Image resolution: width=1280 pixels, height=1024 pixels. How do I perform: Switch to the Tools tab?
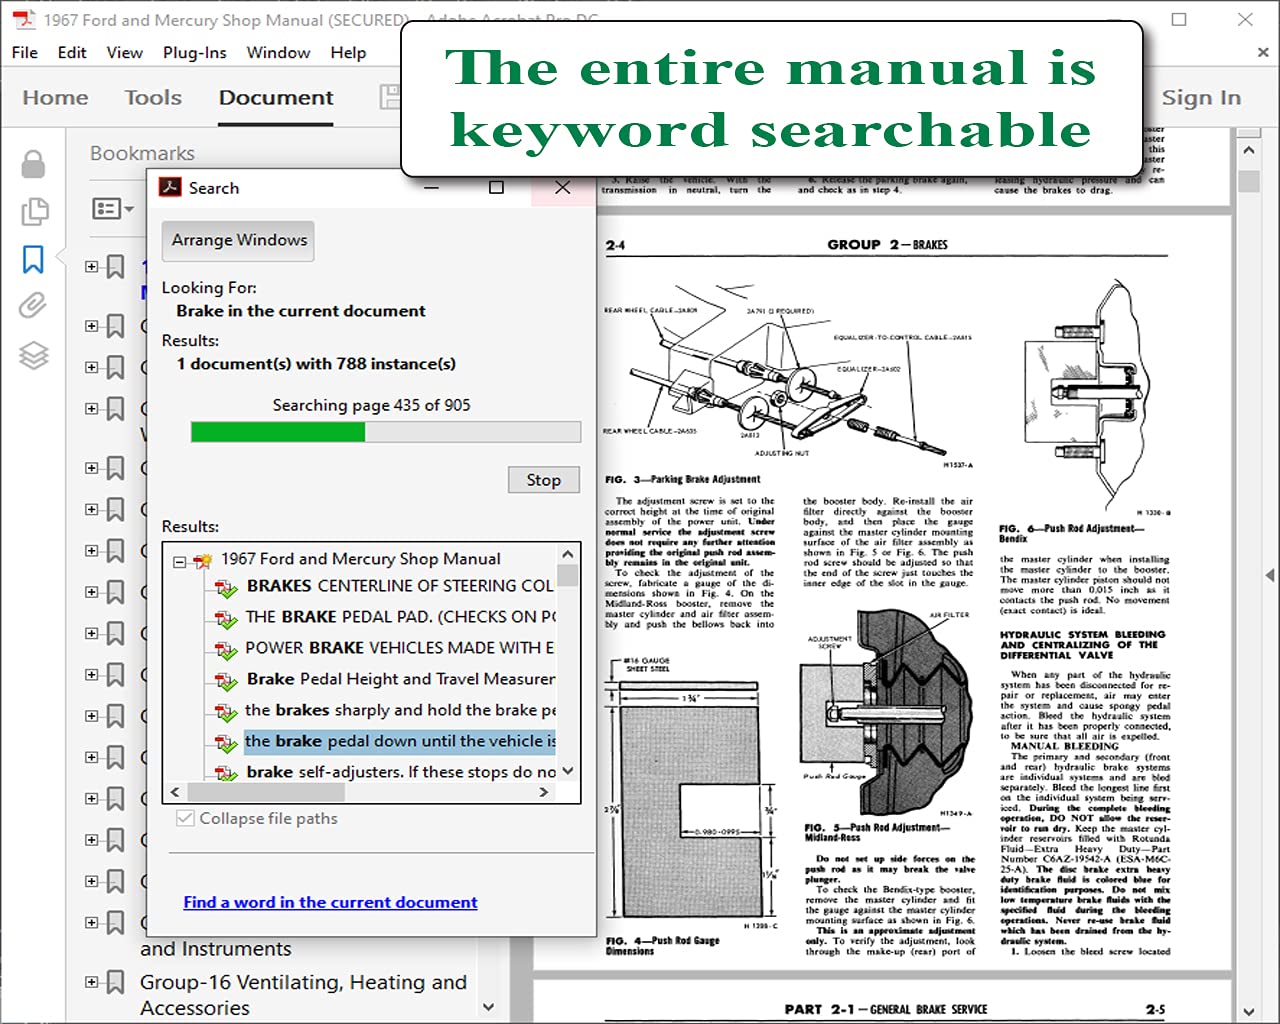pyautogui.click(x=153, y=97)
